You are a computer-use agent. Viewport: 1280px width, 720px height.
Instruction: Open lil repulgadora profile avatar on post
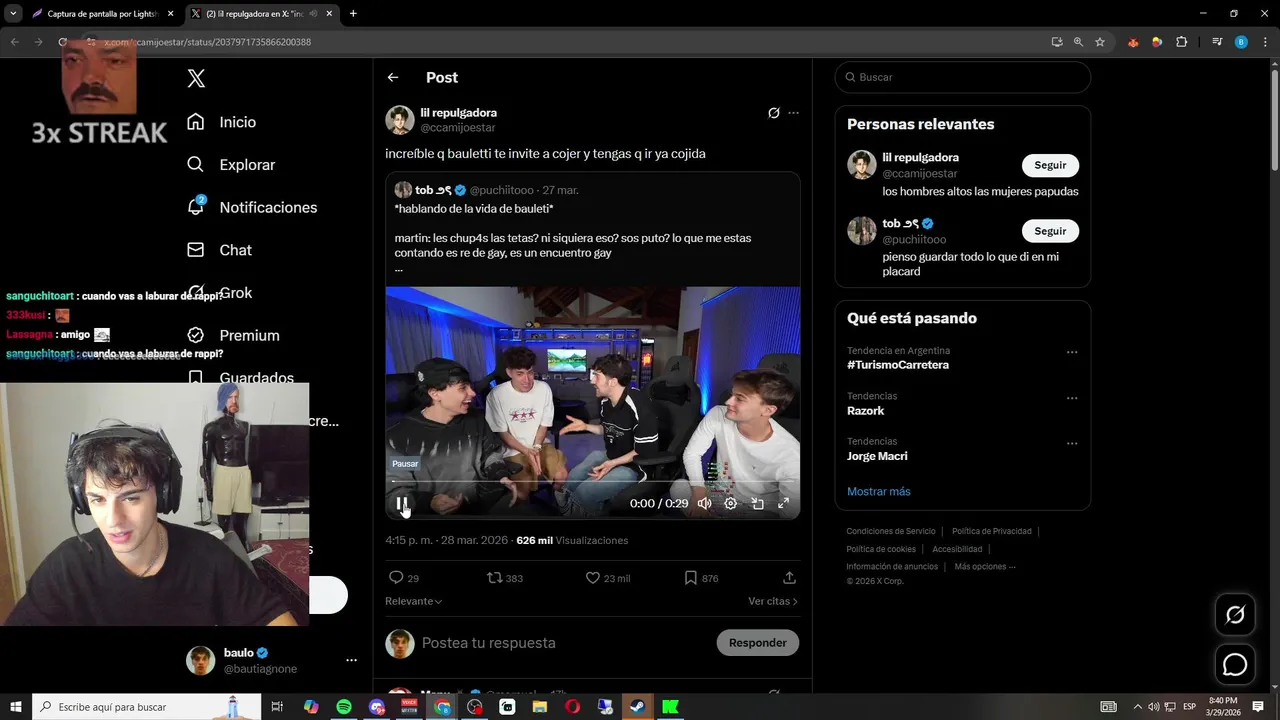point(400,120)
